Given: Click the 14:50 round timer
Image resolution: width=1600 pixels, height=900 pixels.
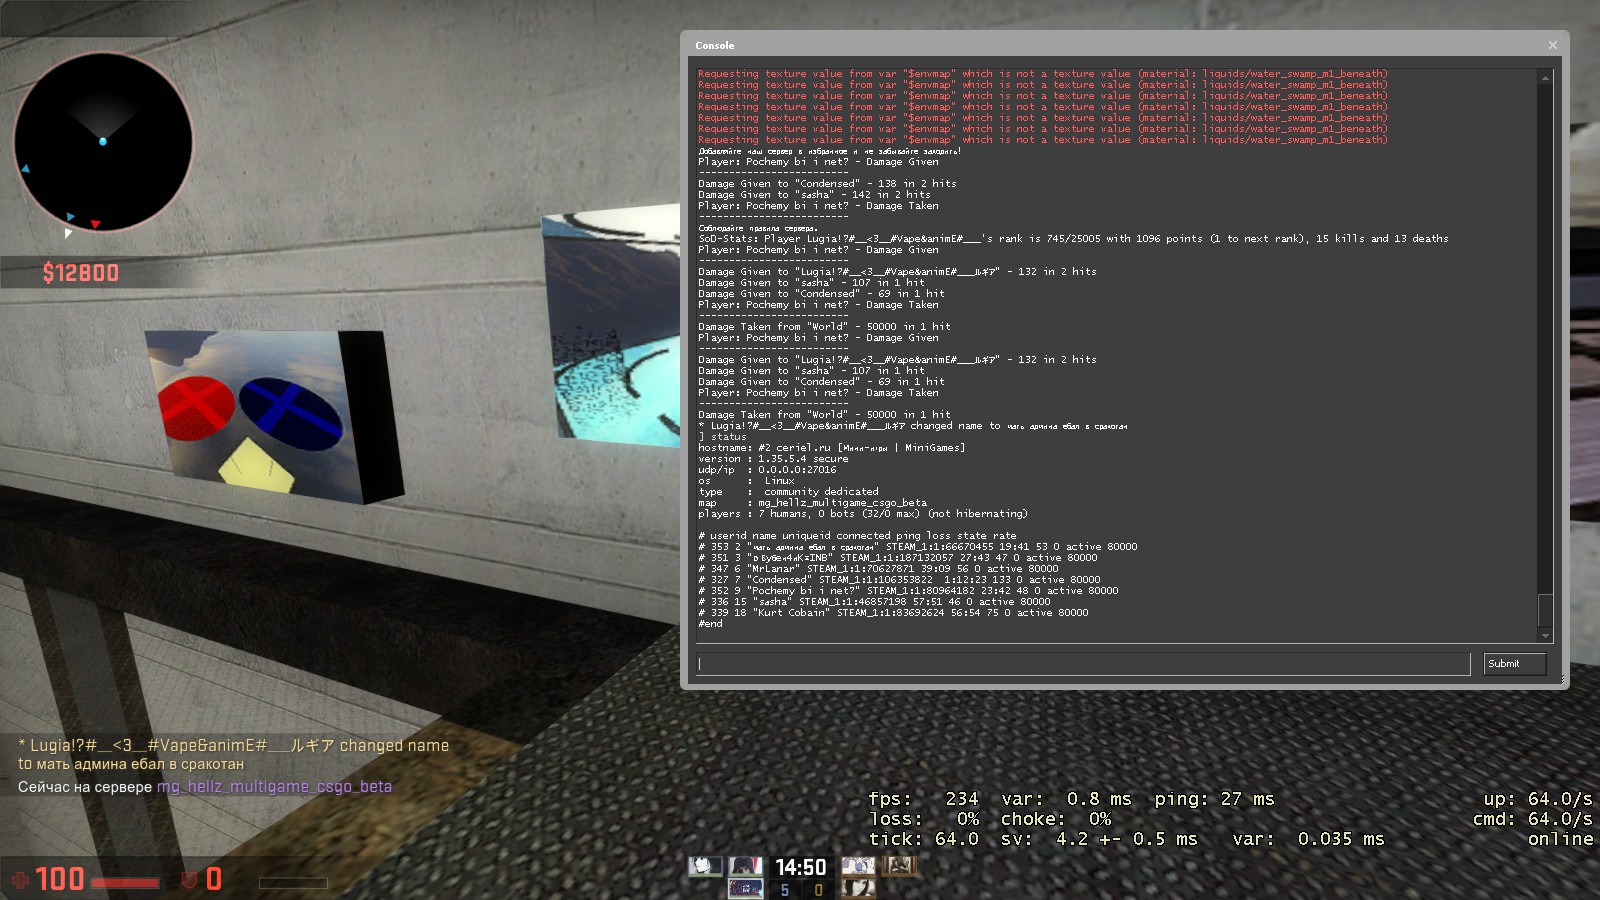Looking at the screenshot, I should 800,867.
